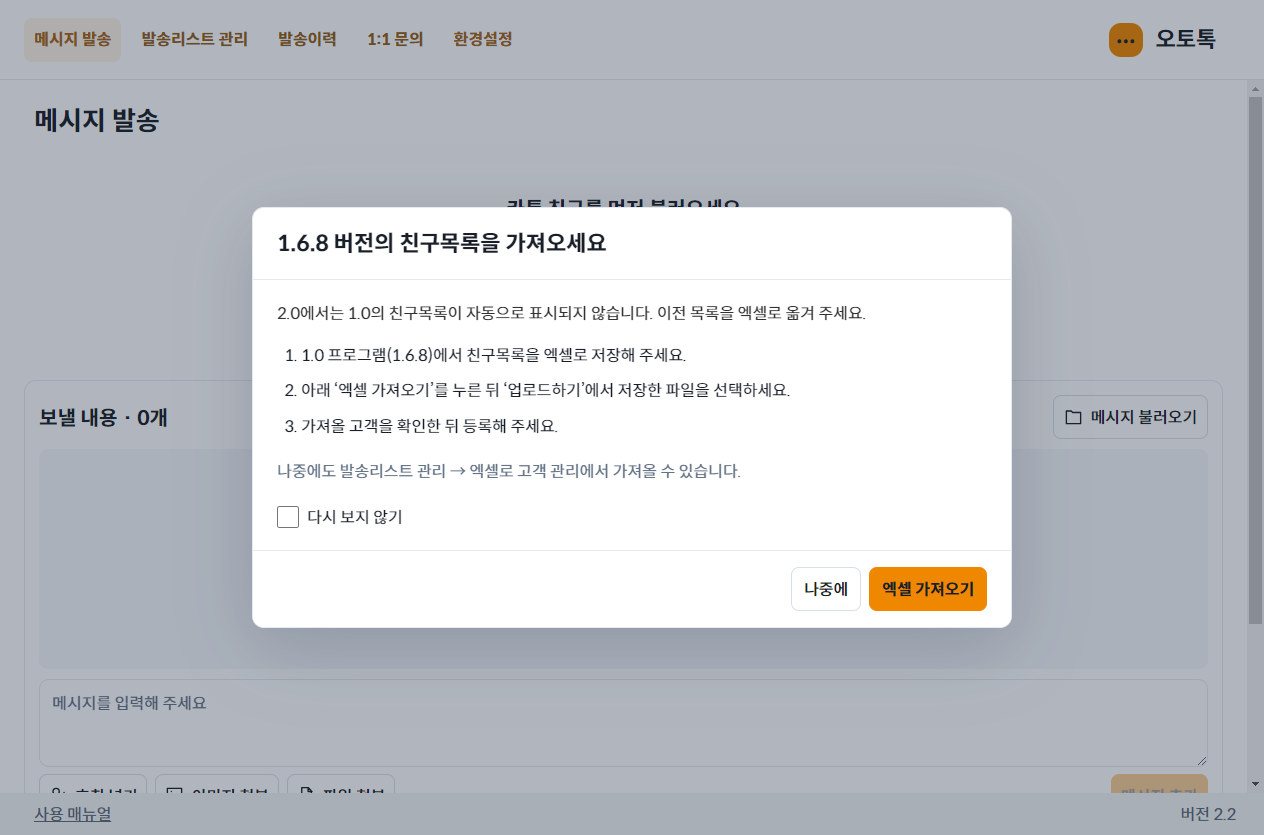Viewport: 1264px width, 835px height.
Task: Open the 환경설정 tab
Action: (x=483, y=40)
